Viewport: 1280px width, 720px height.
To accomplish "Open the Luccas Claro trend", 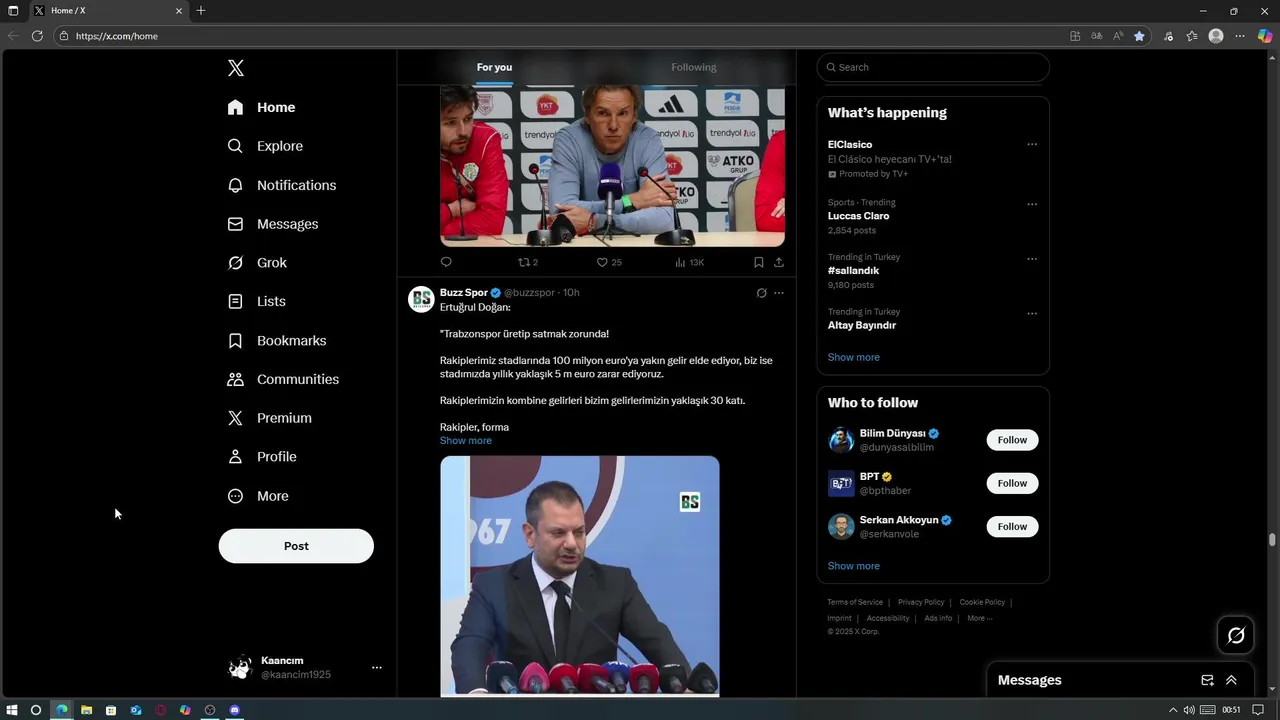I will tap(858, 216).
